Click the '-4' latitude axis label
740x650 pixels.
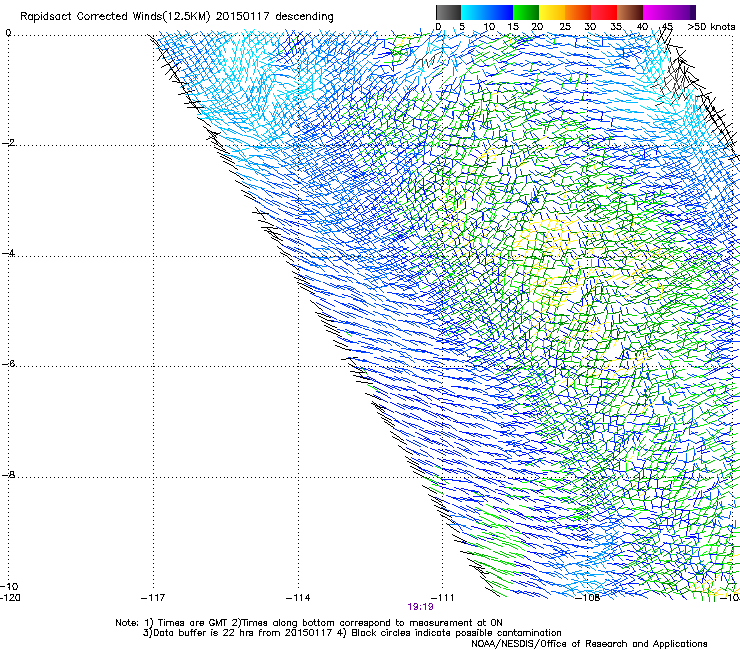8,253
